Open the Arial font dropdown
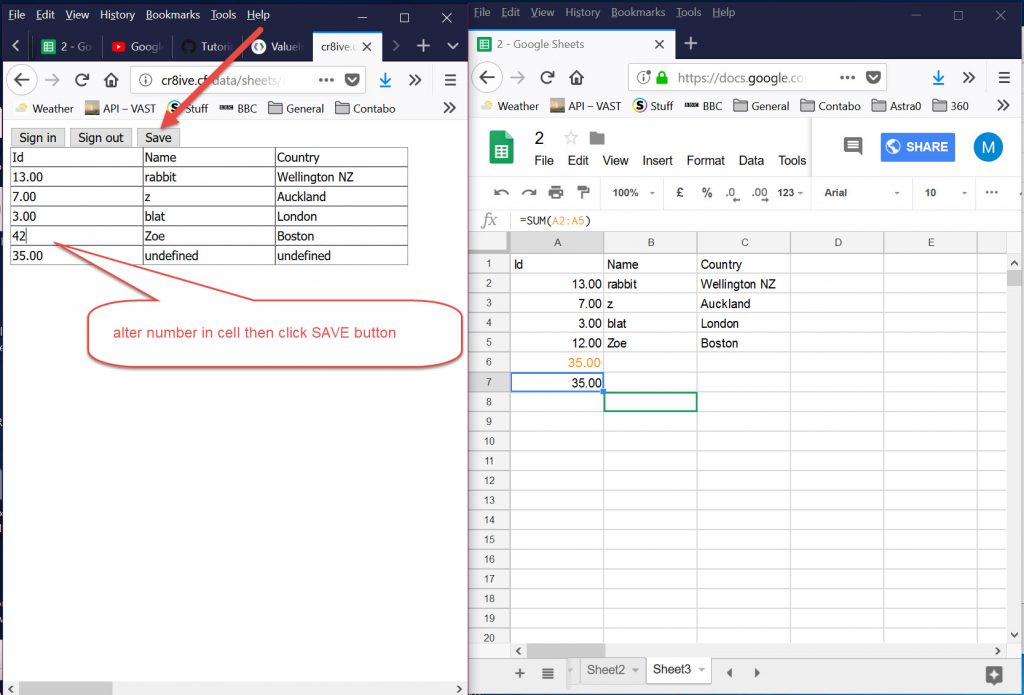This screenshot has width=1024, height=695. pos(861,193)
